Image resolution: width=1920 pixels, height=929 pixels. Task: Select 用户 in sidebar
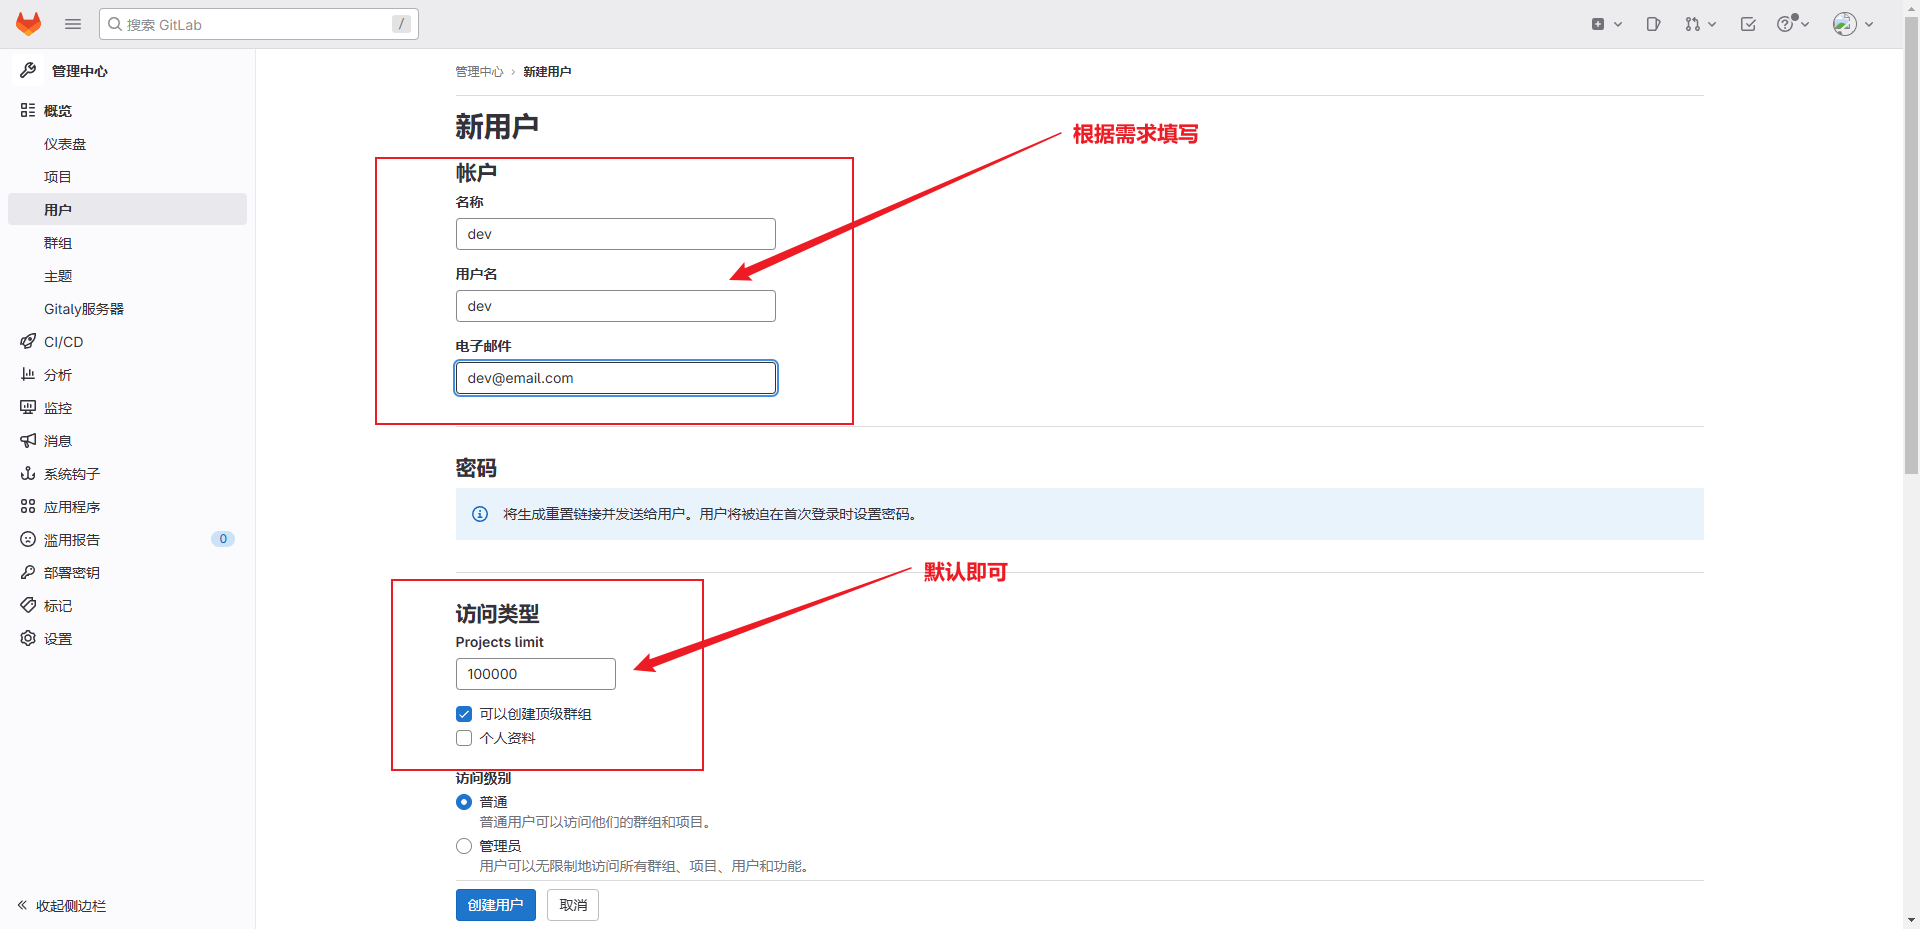click(127, 209)
